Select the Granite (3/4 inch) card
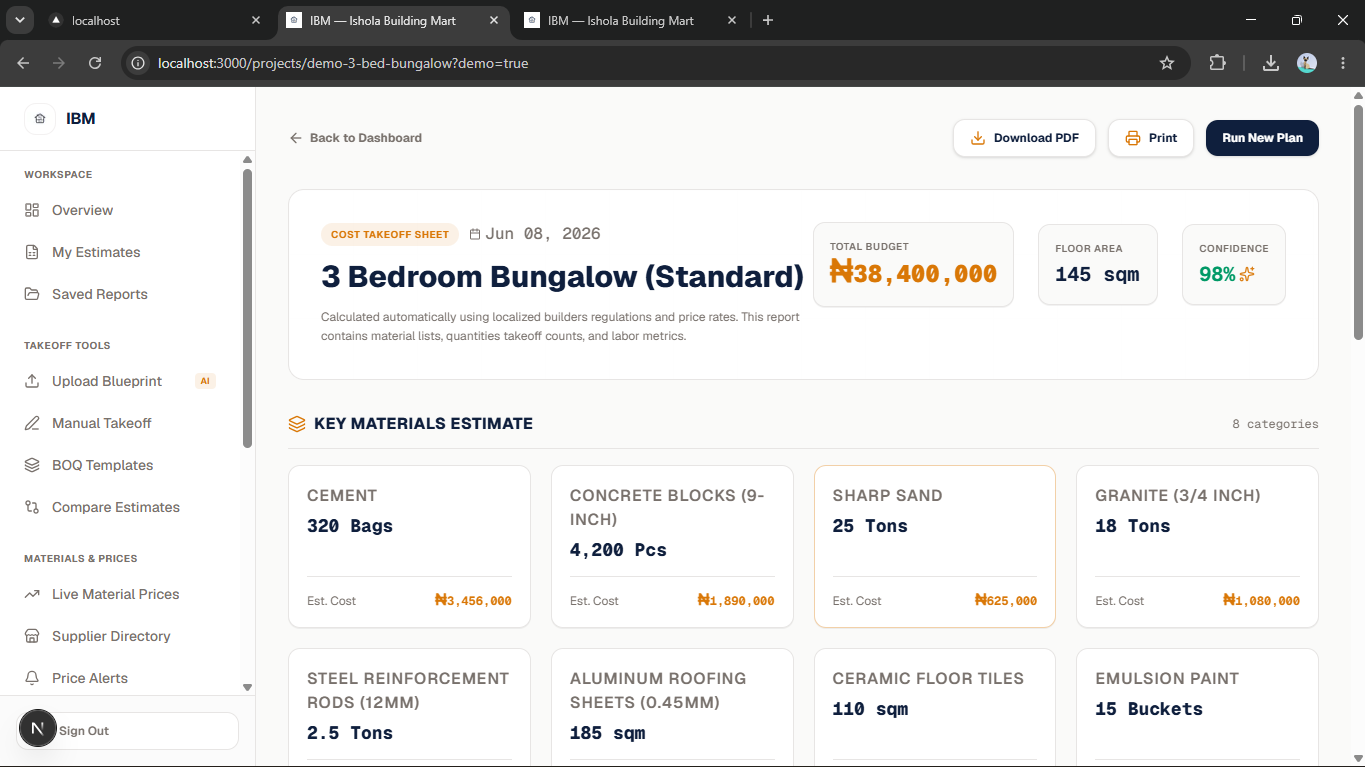Screen dimensions: 1365x767 1197,547
